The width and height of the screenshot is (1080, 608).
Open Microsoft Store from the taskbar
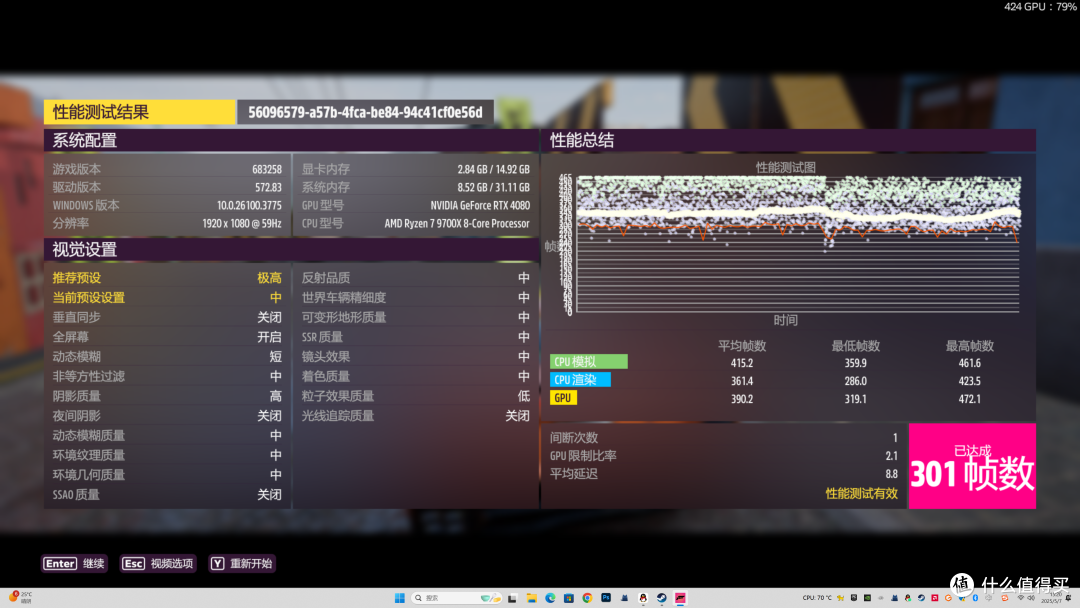(x=568, y=598)
